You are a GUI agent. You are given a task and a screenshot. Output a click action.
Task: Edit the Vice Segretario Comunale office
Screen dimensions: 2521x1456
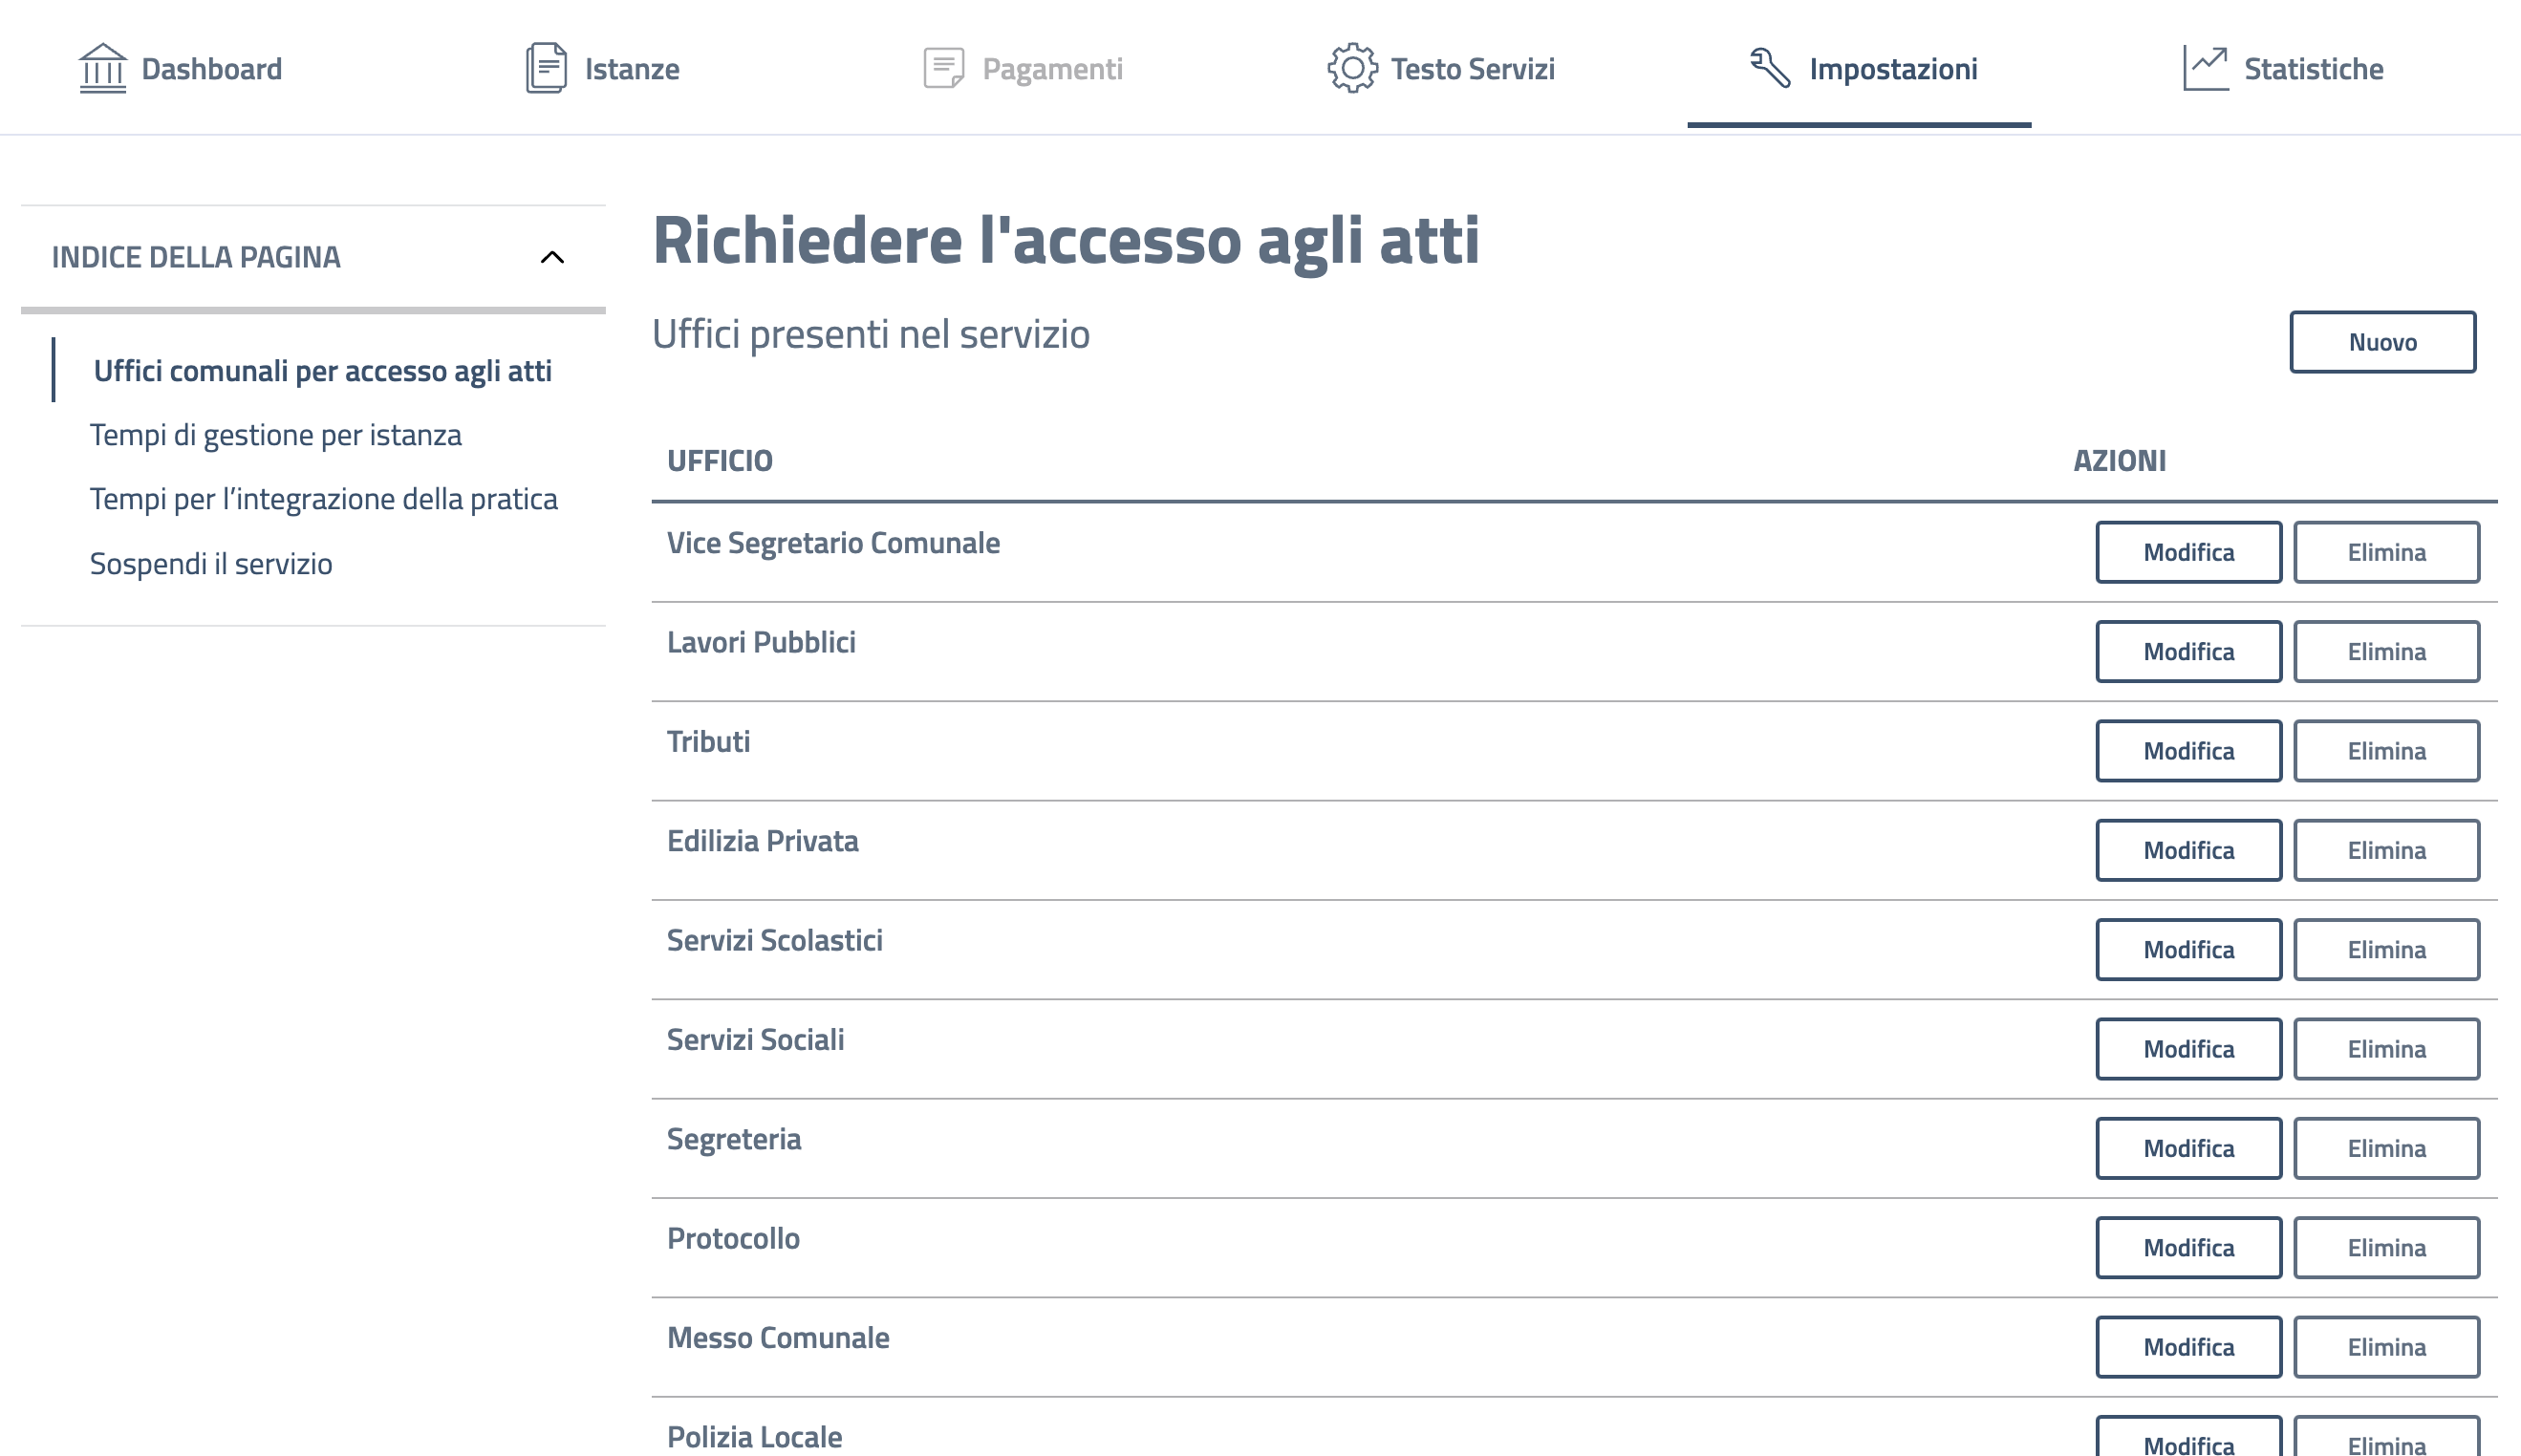click(x=2188, y=552)
